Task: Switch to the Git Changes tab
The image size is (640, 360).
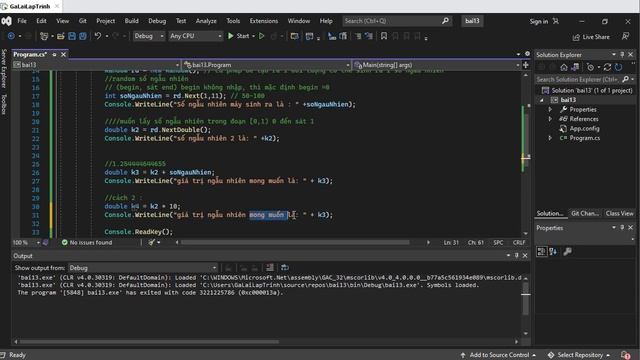Action: click(585, 213)
